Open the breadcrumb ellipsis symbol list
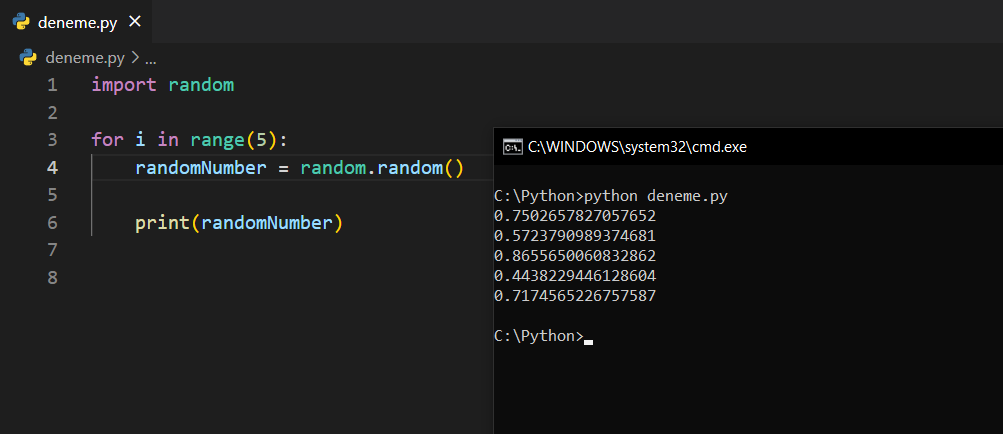This screenshot has width=1003, height=434. [x=151, y=57]
